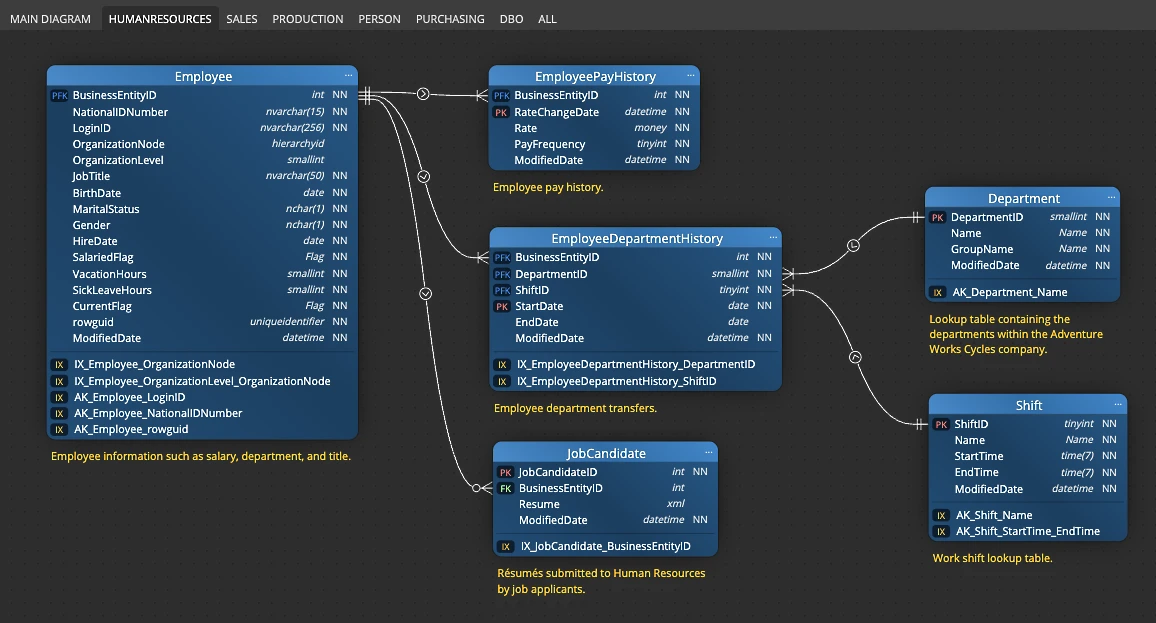This screenshot has height=623, width=1156.
Task: Select the Employee information description note
Action: pos(201,456)
